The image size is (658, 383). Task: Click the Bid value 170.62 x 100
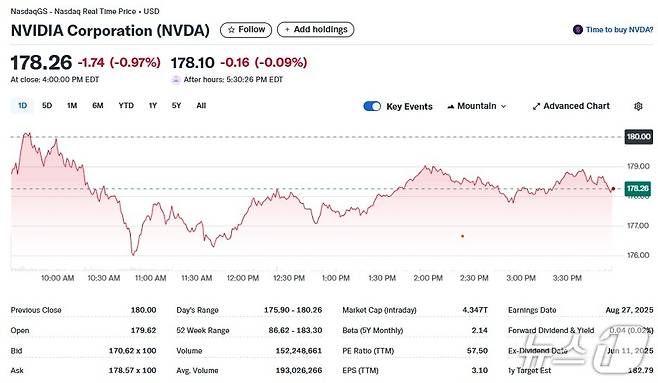133,351
